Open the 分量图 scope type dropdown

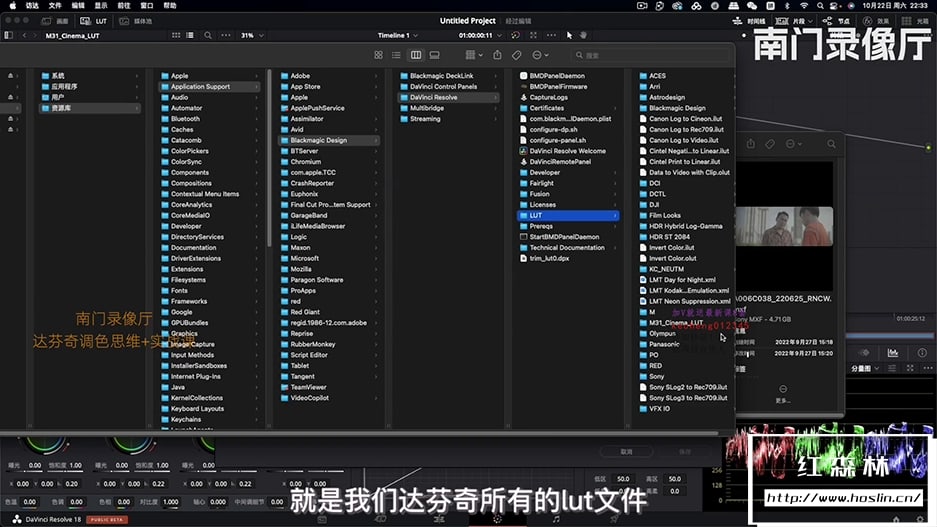click(x=865, y=368)
